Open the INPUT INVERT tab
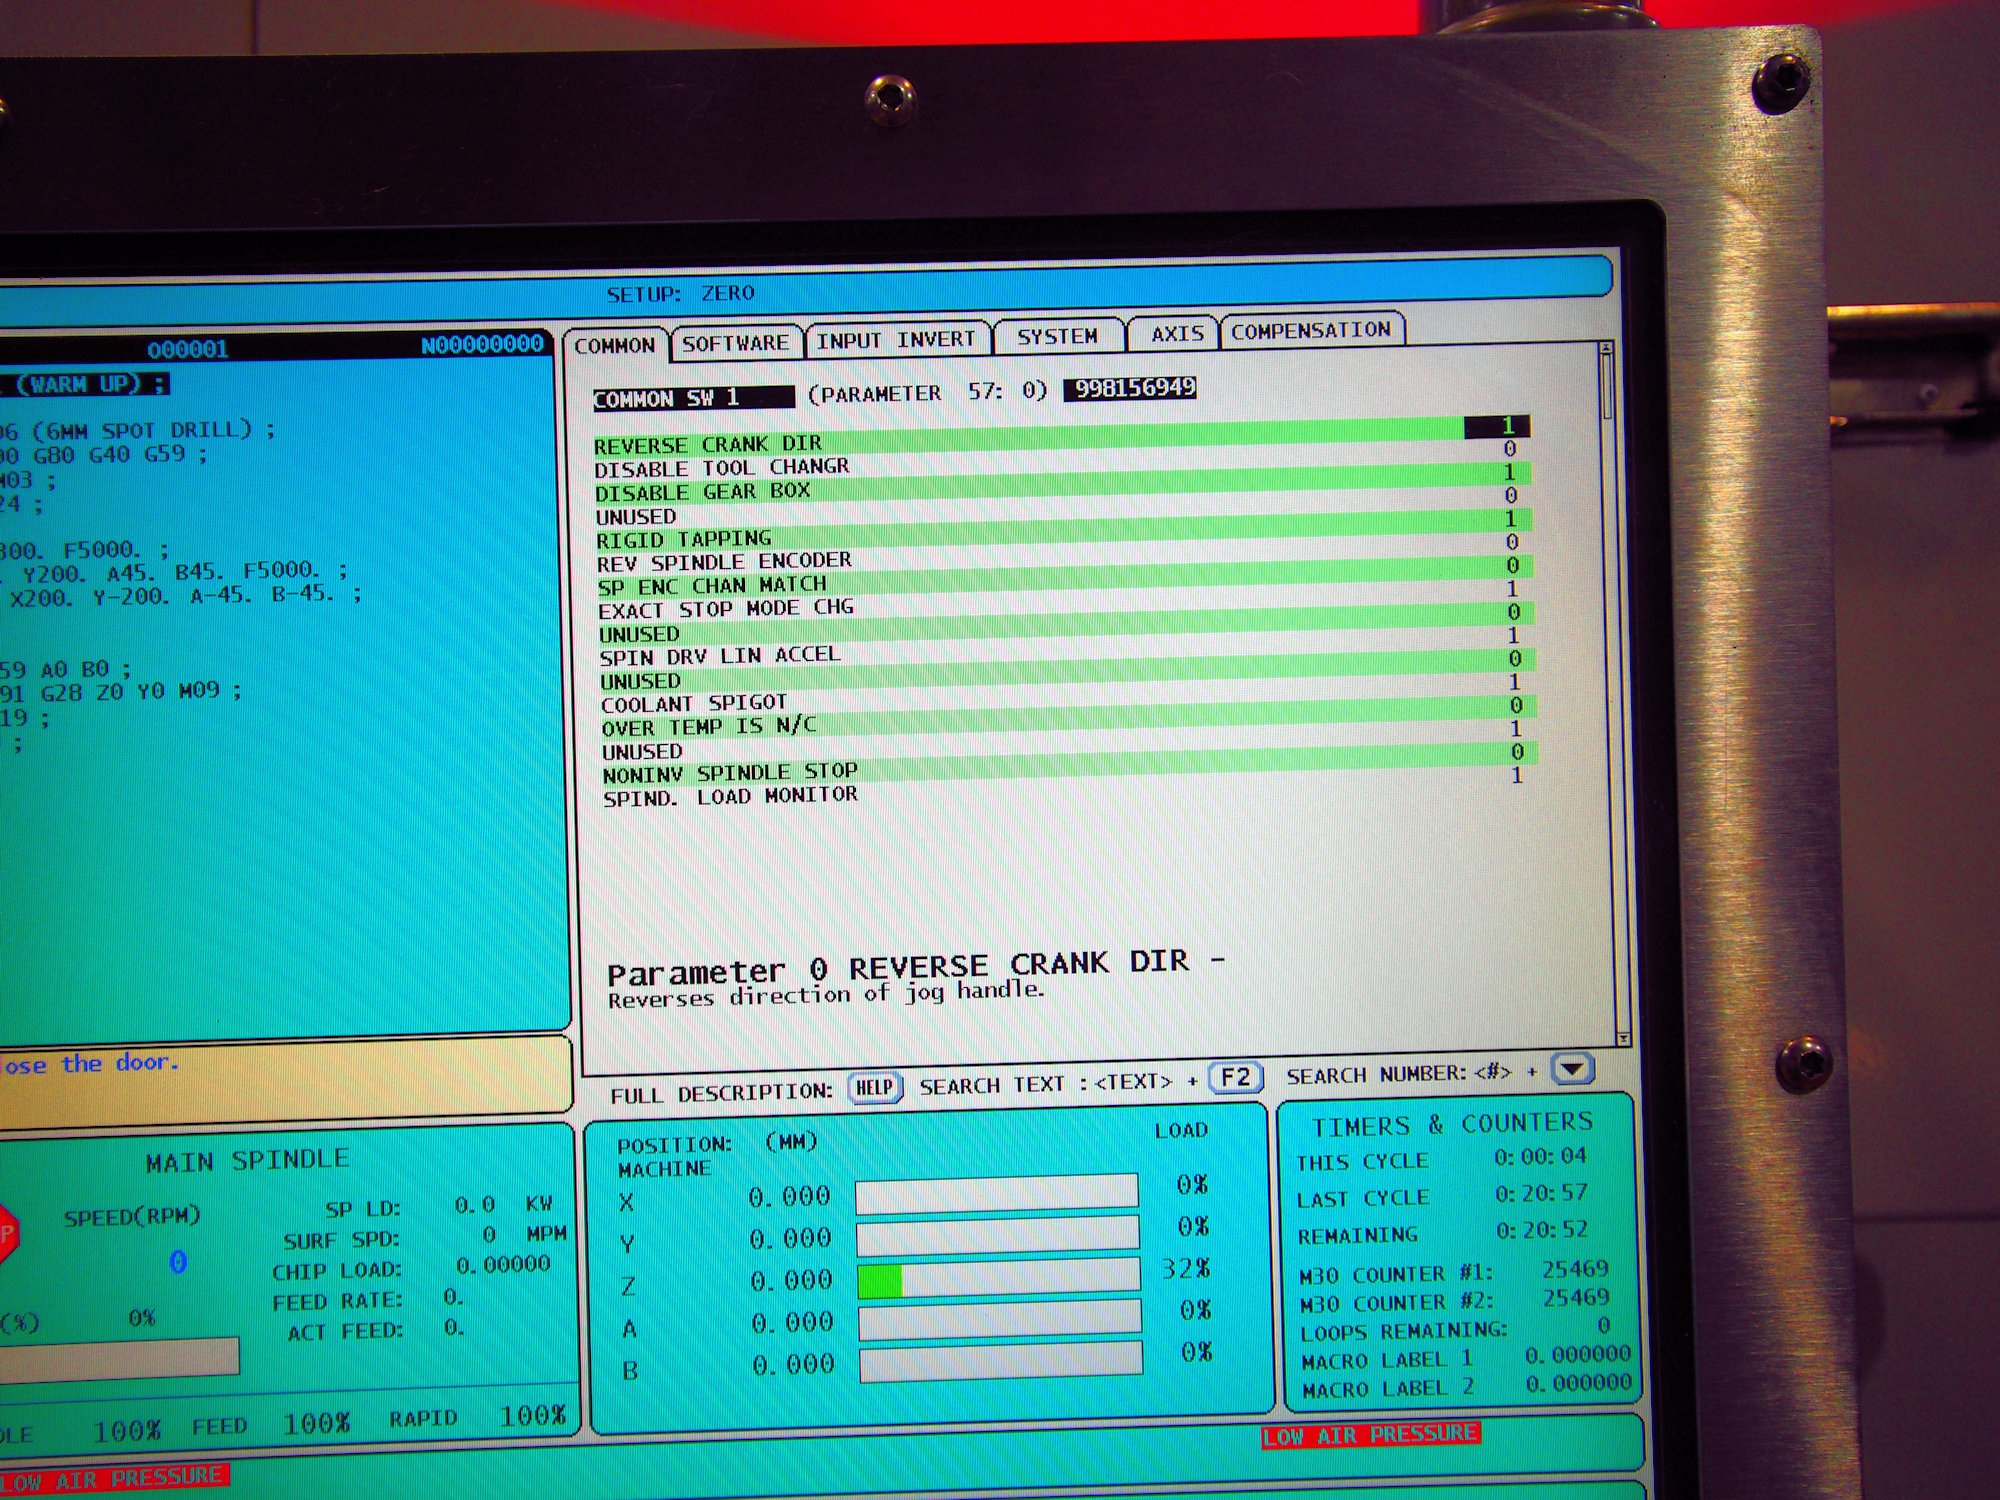Viewport: 2000px width, 1500px height. pyautogui.click(x=895, y=340)
